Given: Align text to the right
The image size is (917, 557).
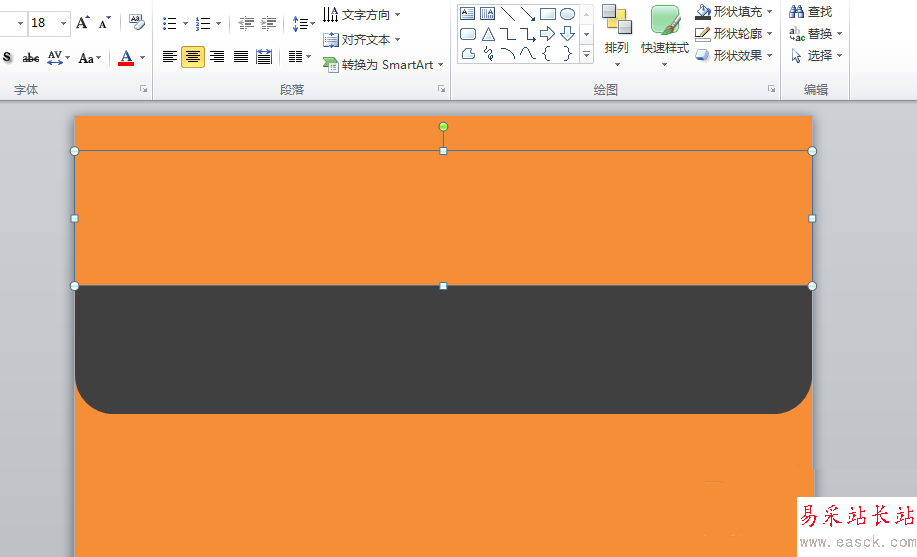Looking at the screenshot, I should [217, 57].
